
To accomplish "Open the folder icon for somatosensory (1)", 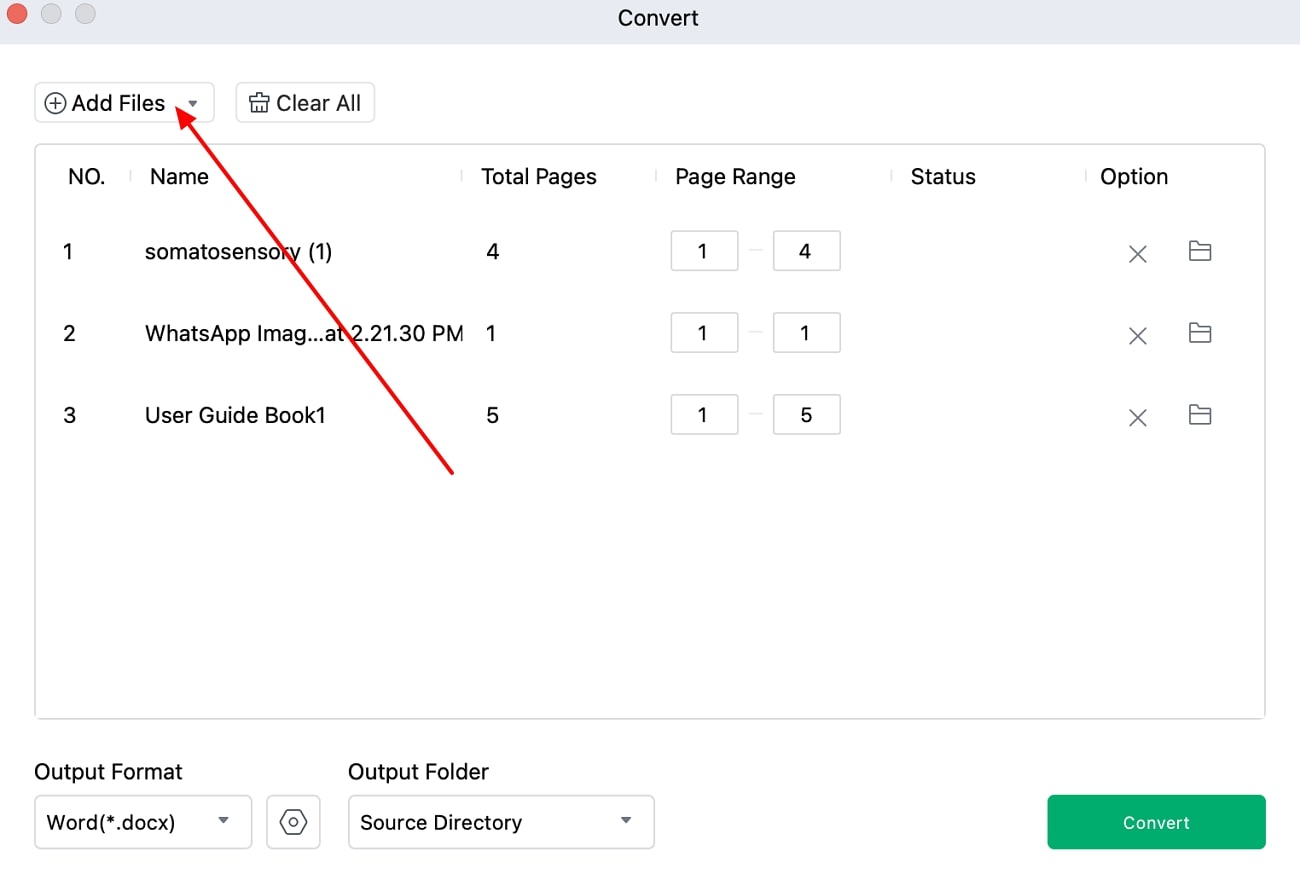I will point(1200,251).
